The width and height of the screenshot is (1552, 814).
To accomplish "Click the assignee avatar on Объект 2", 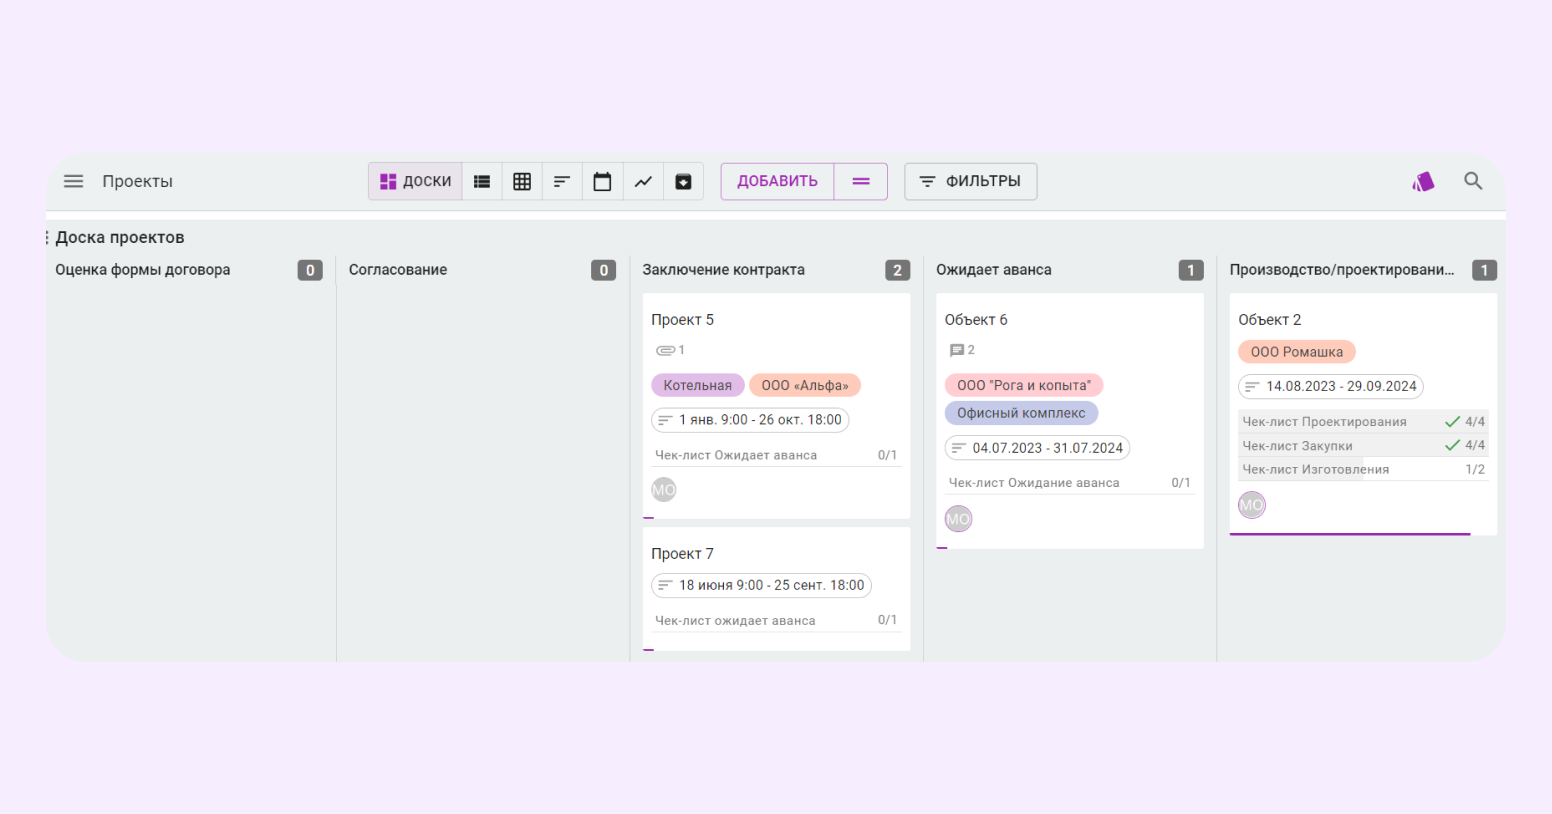I will click(1252, 505).
